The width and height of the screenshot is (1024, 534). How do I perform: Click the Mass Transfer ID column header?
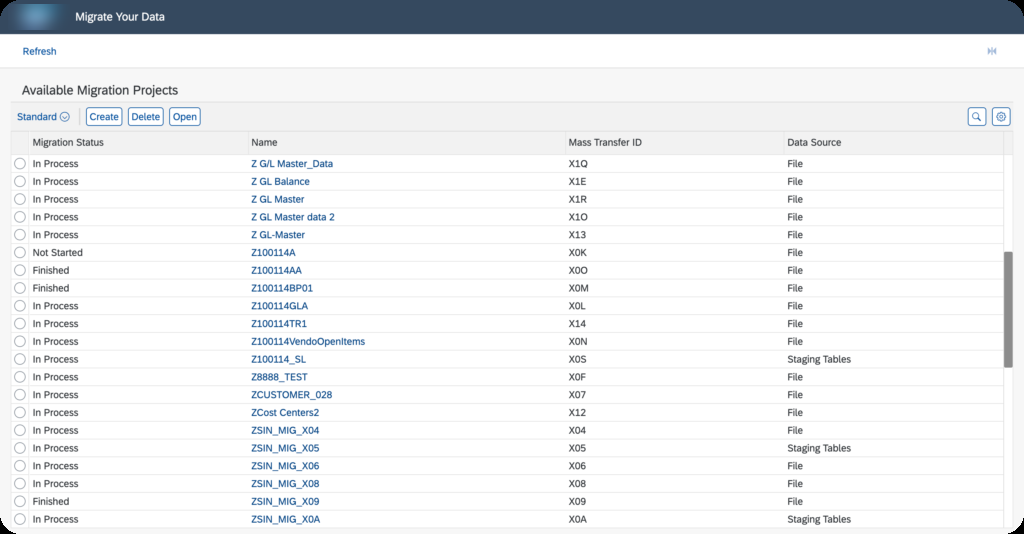pyautogui.click(x=605, y=142)
